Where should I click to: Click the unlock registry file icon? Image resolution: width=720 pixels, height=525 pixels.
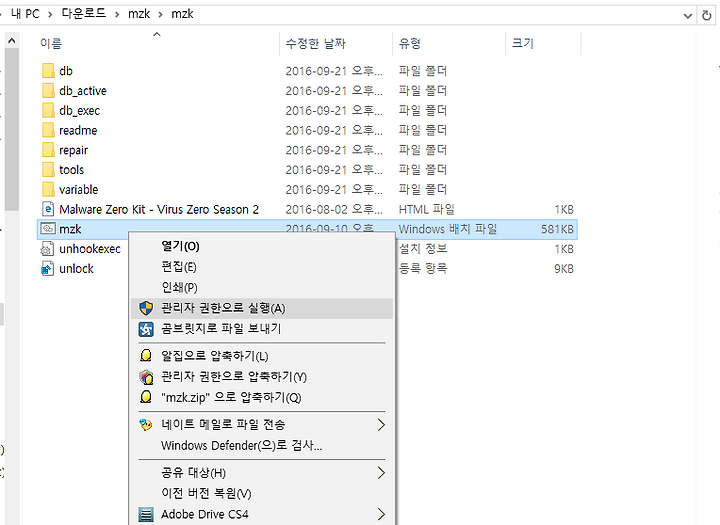(48, 268)
